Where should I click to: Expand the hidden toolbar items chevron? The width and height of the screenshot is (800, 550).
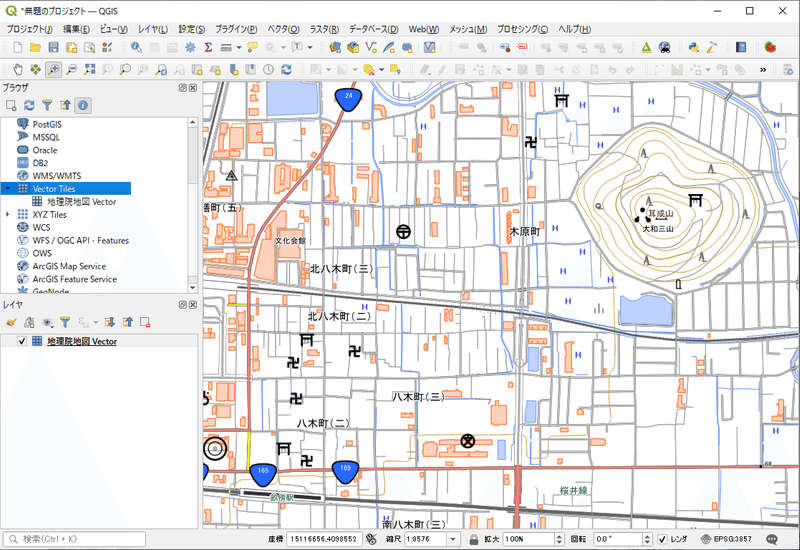[763, 69]
